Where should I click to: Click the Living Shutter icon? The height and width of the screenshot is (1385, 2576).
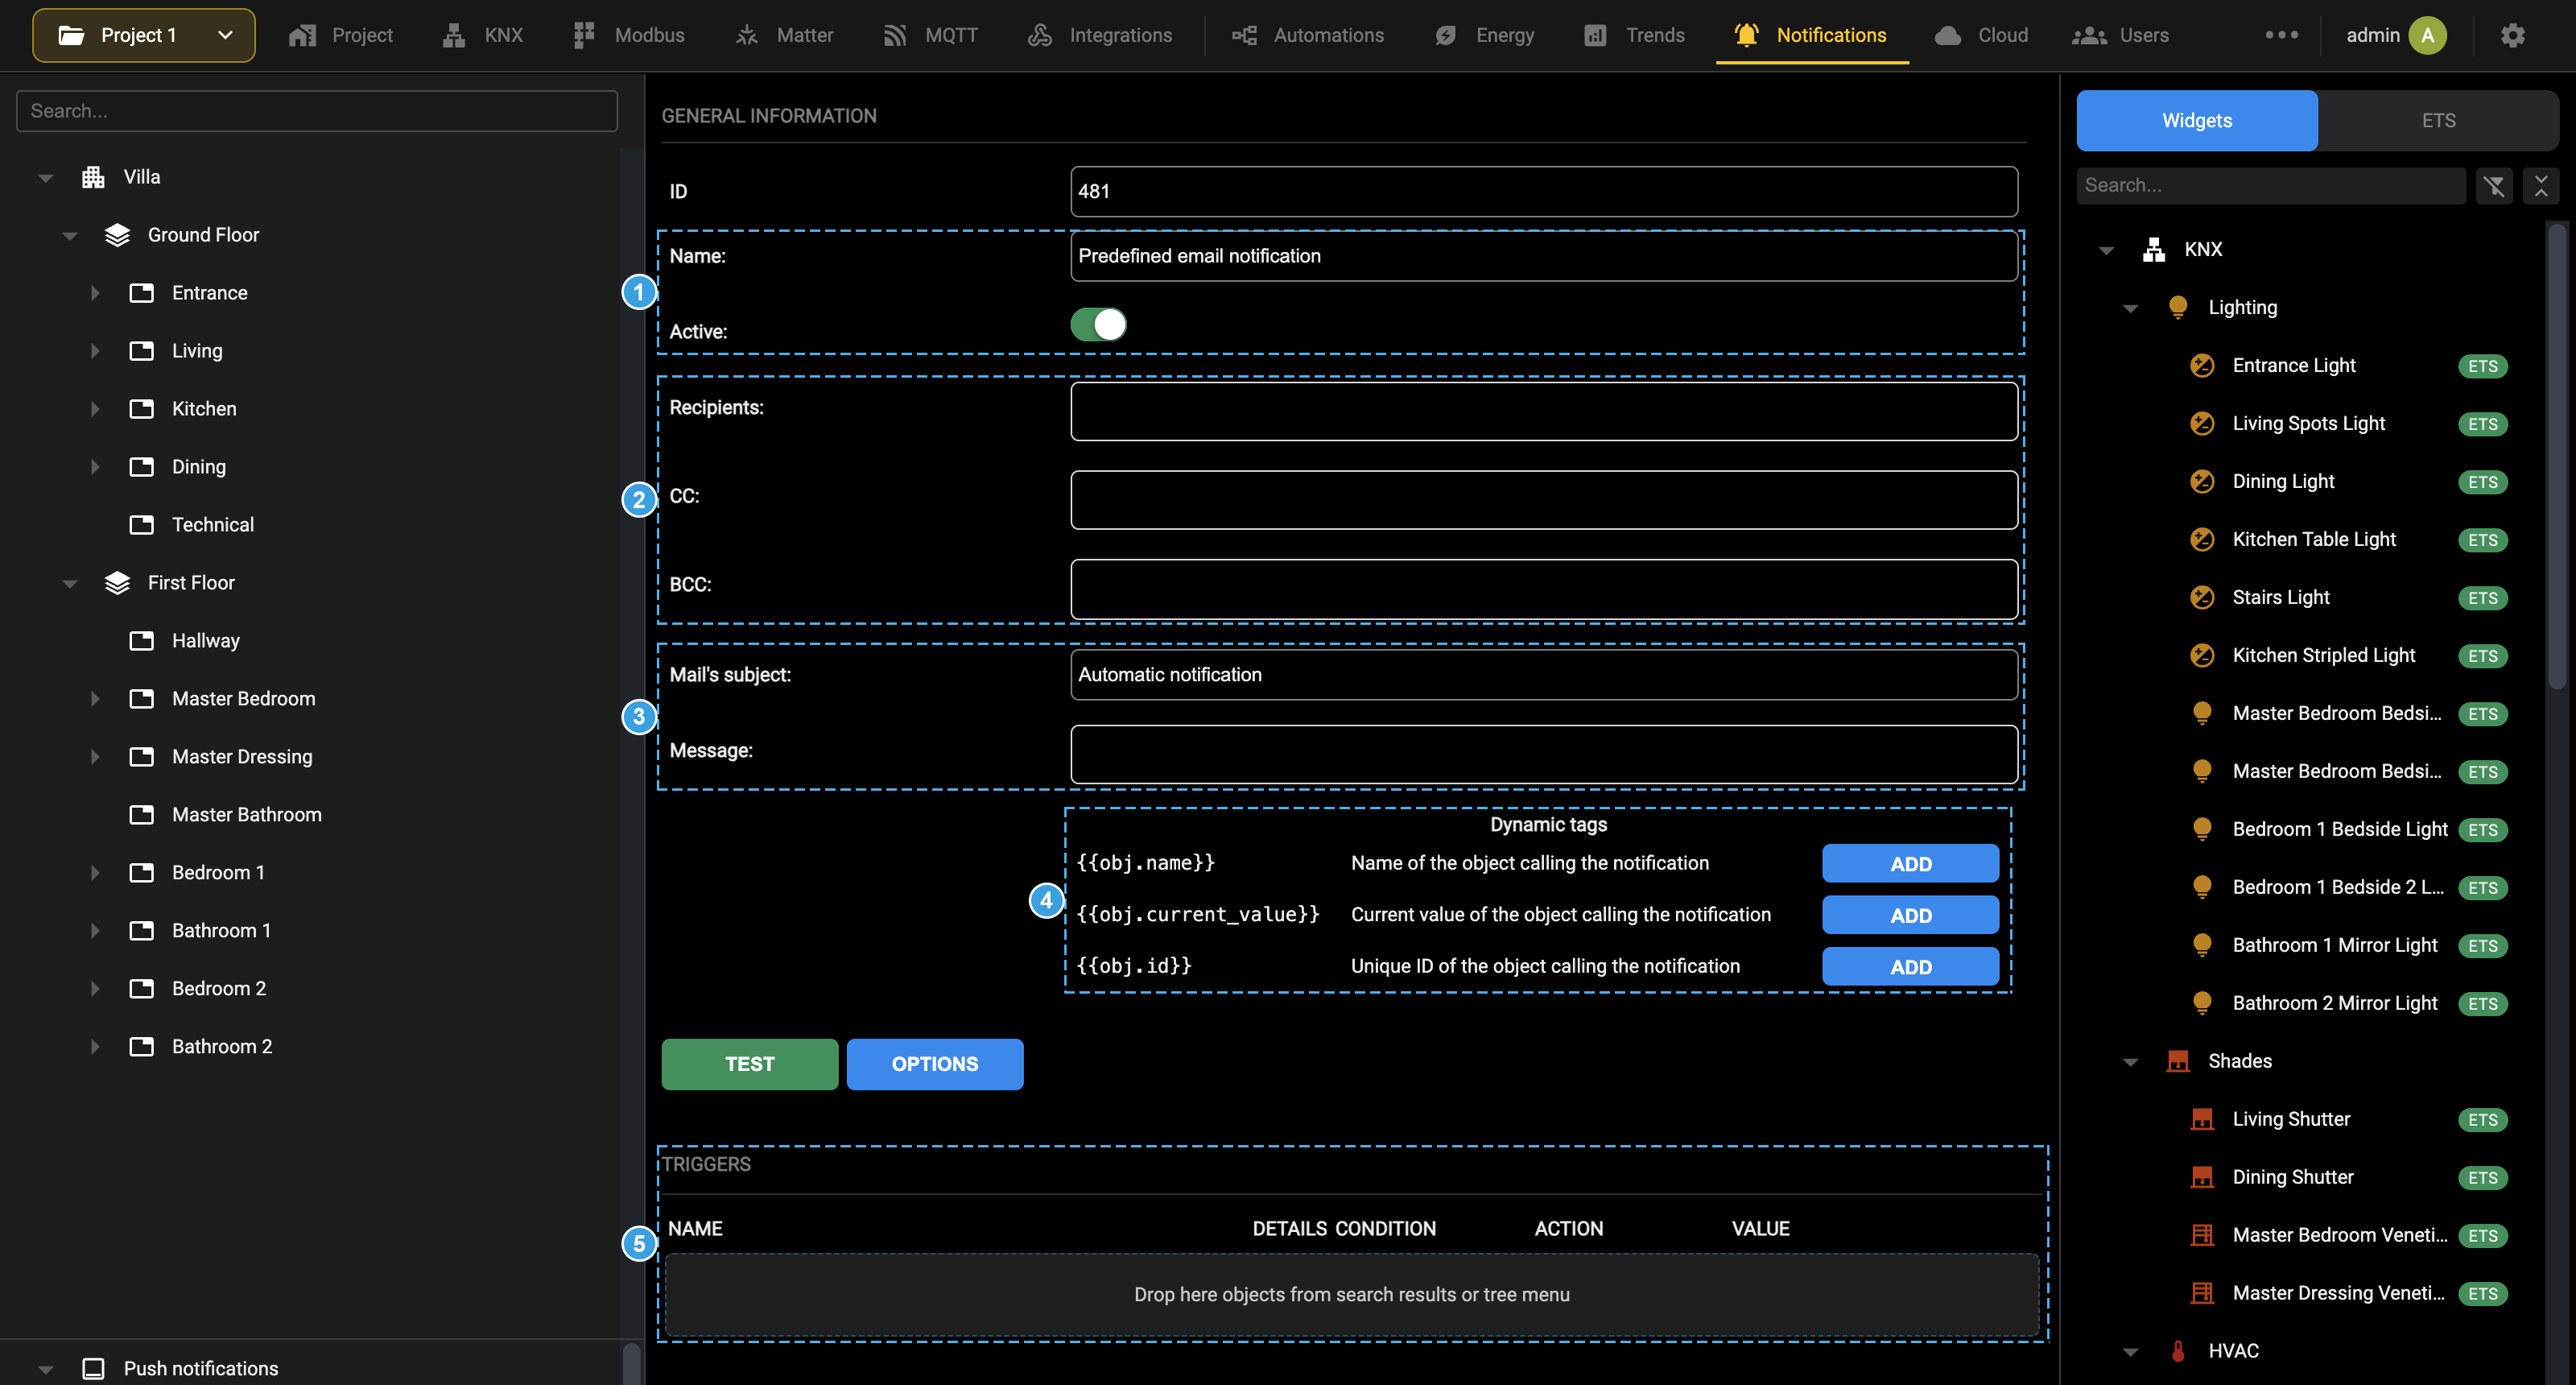(2202, 1120)
